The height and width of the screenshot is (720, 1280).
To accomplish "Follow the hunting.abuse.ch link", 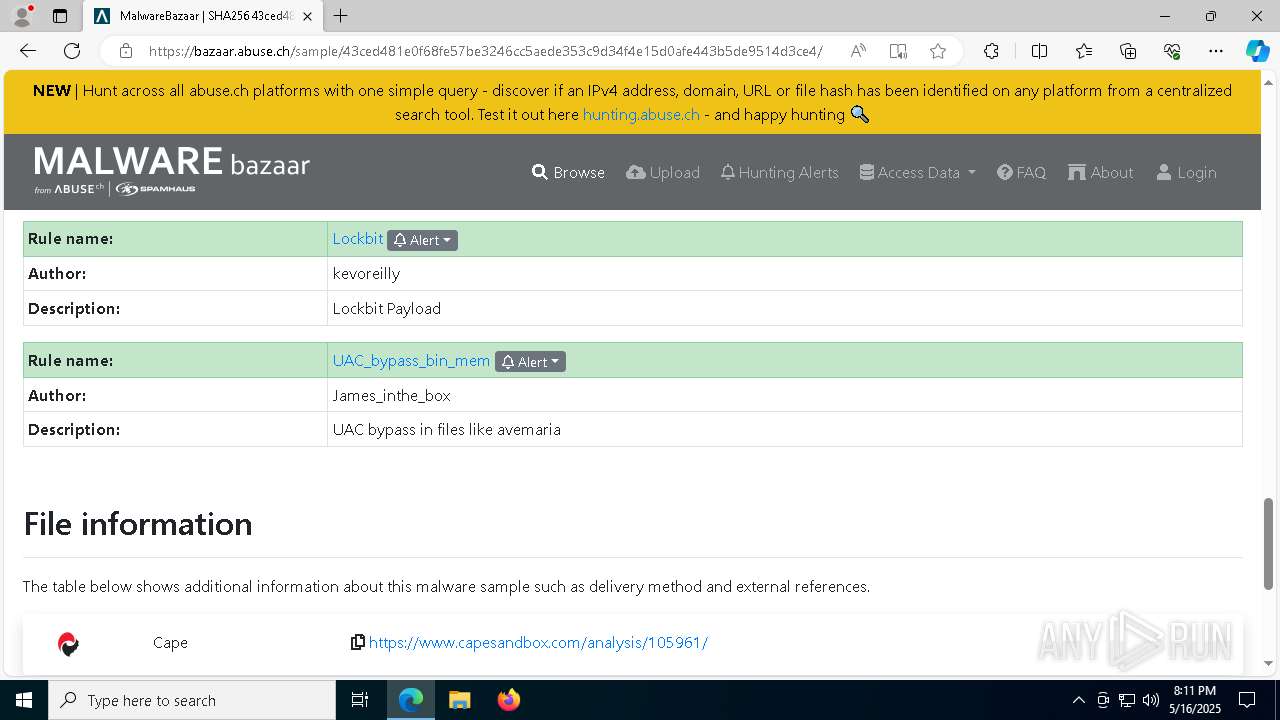I will (641, 114).
